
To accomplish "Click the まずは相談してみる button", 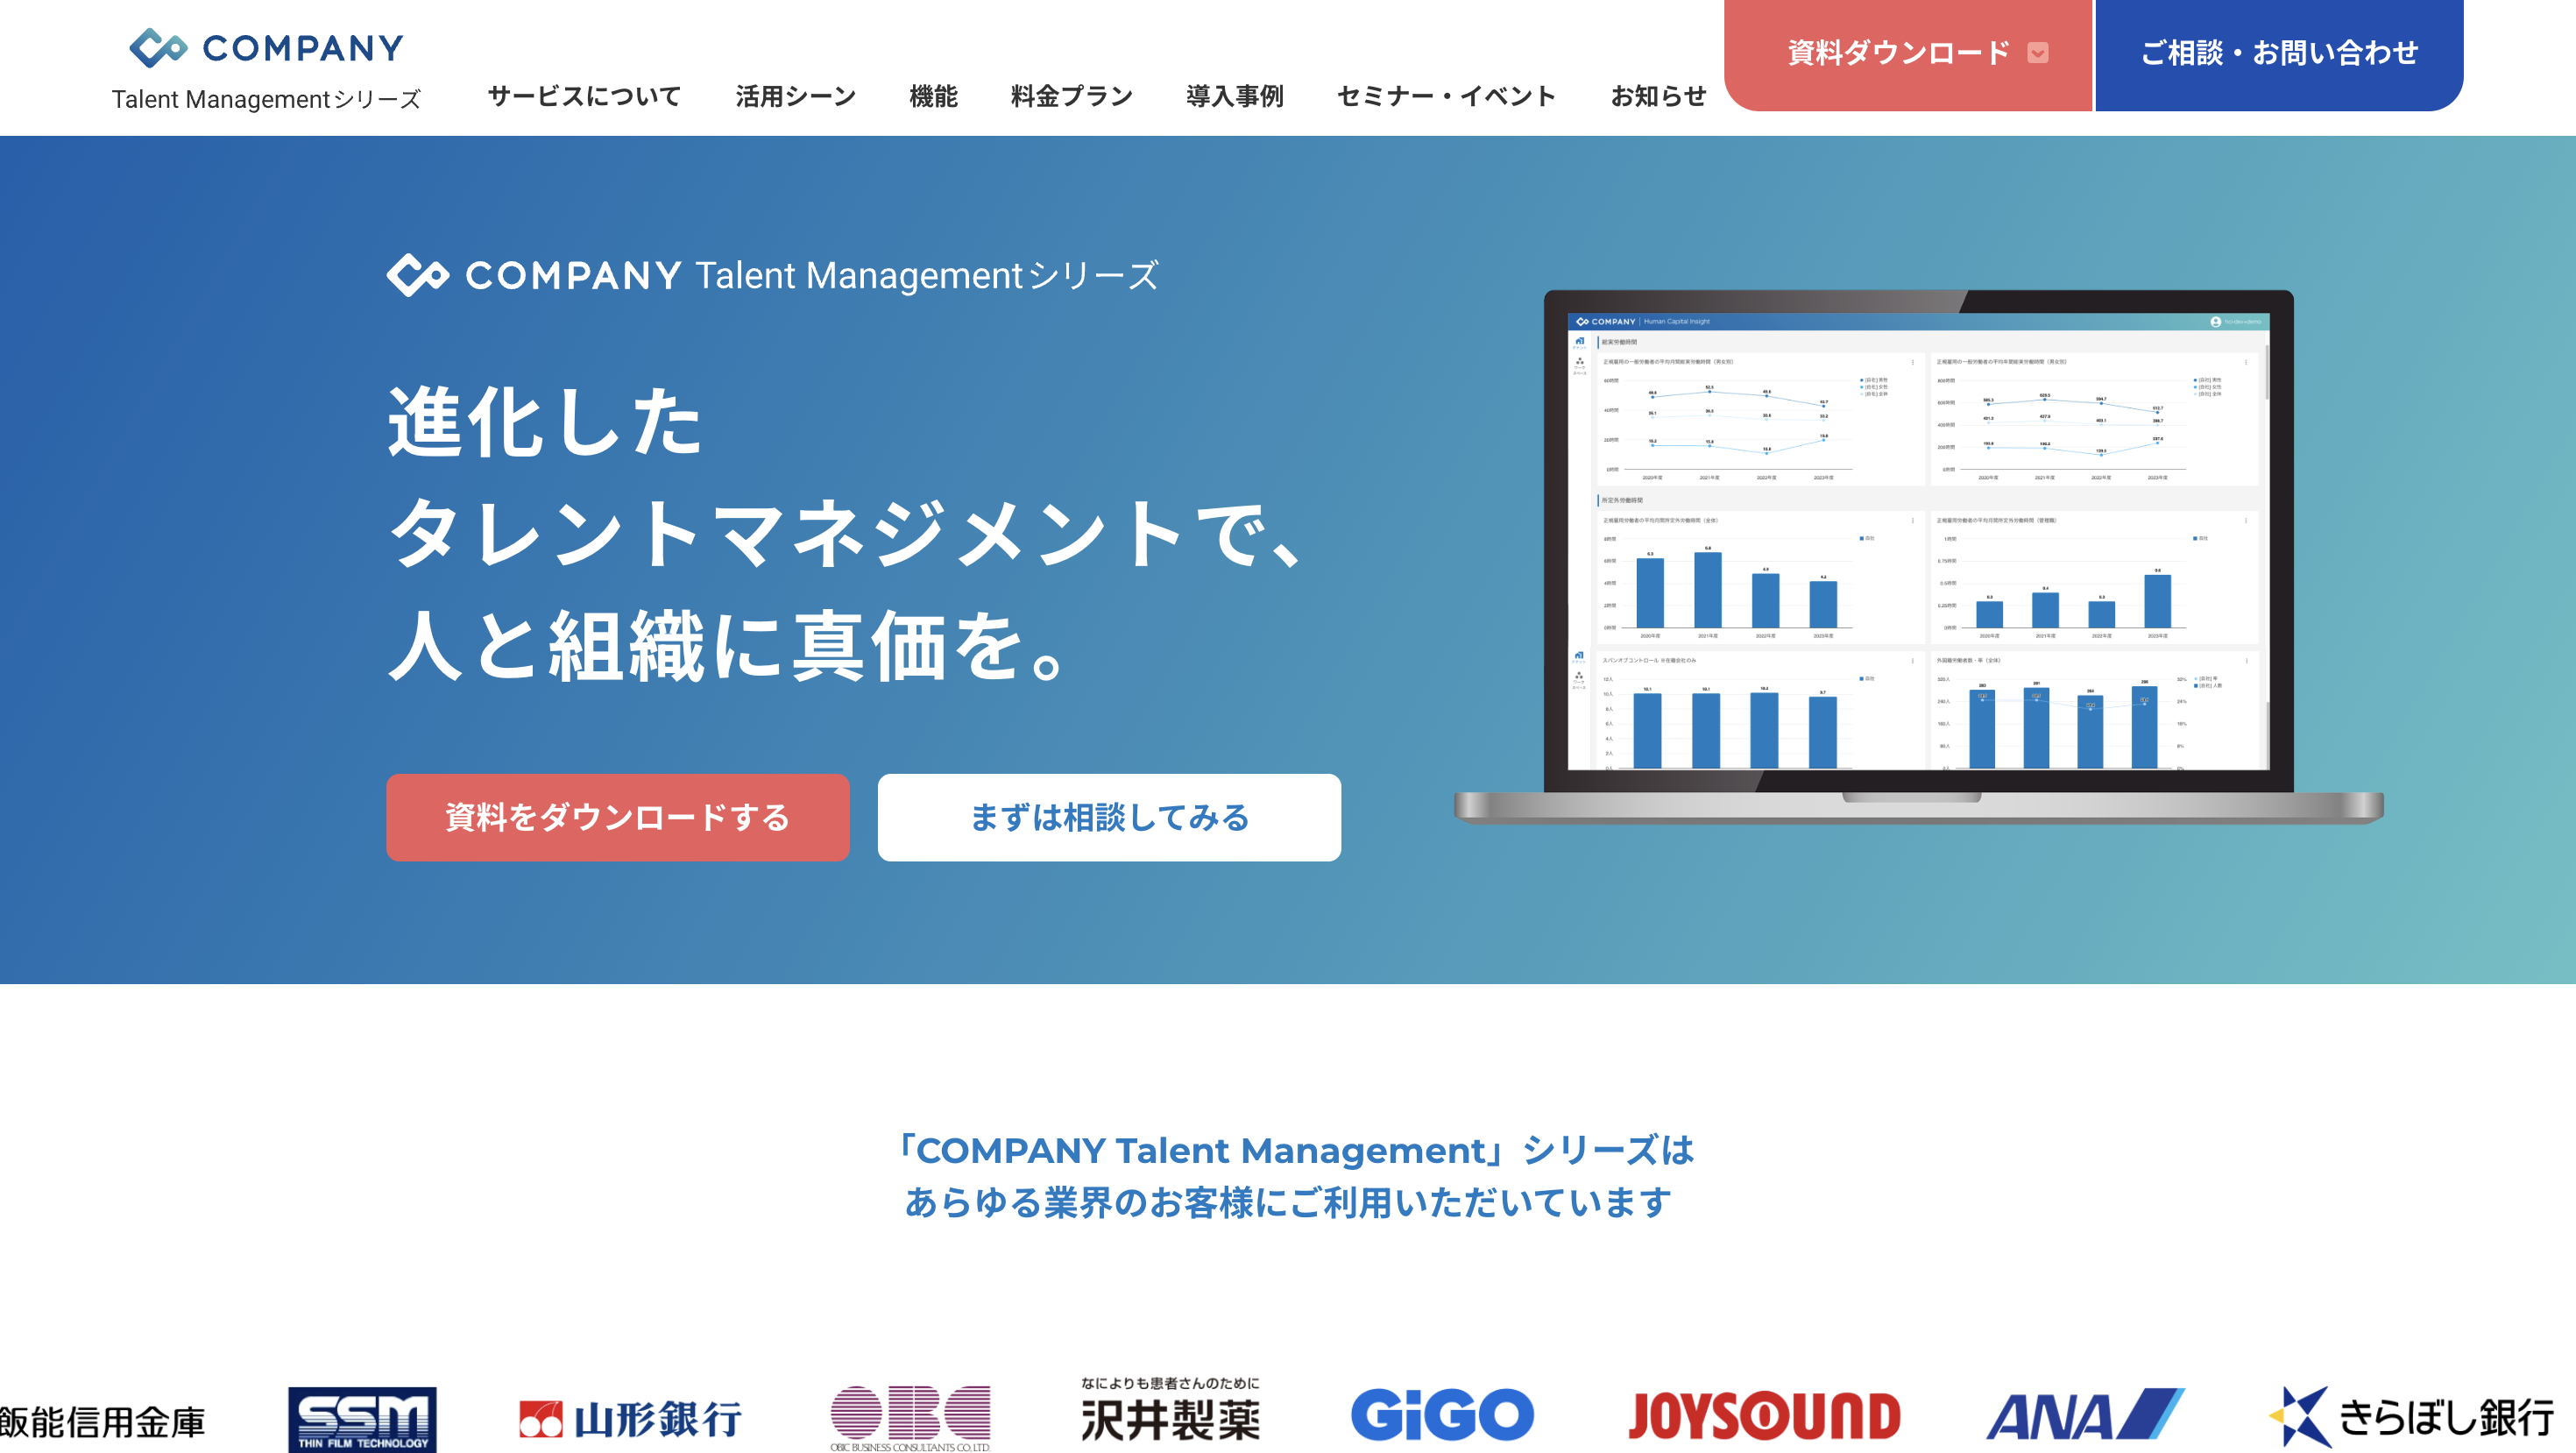I will click(x=1108, y=817).
